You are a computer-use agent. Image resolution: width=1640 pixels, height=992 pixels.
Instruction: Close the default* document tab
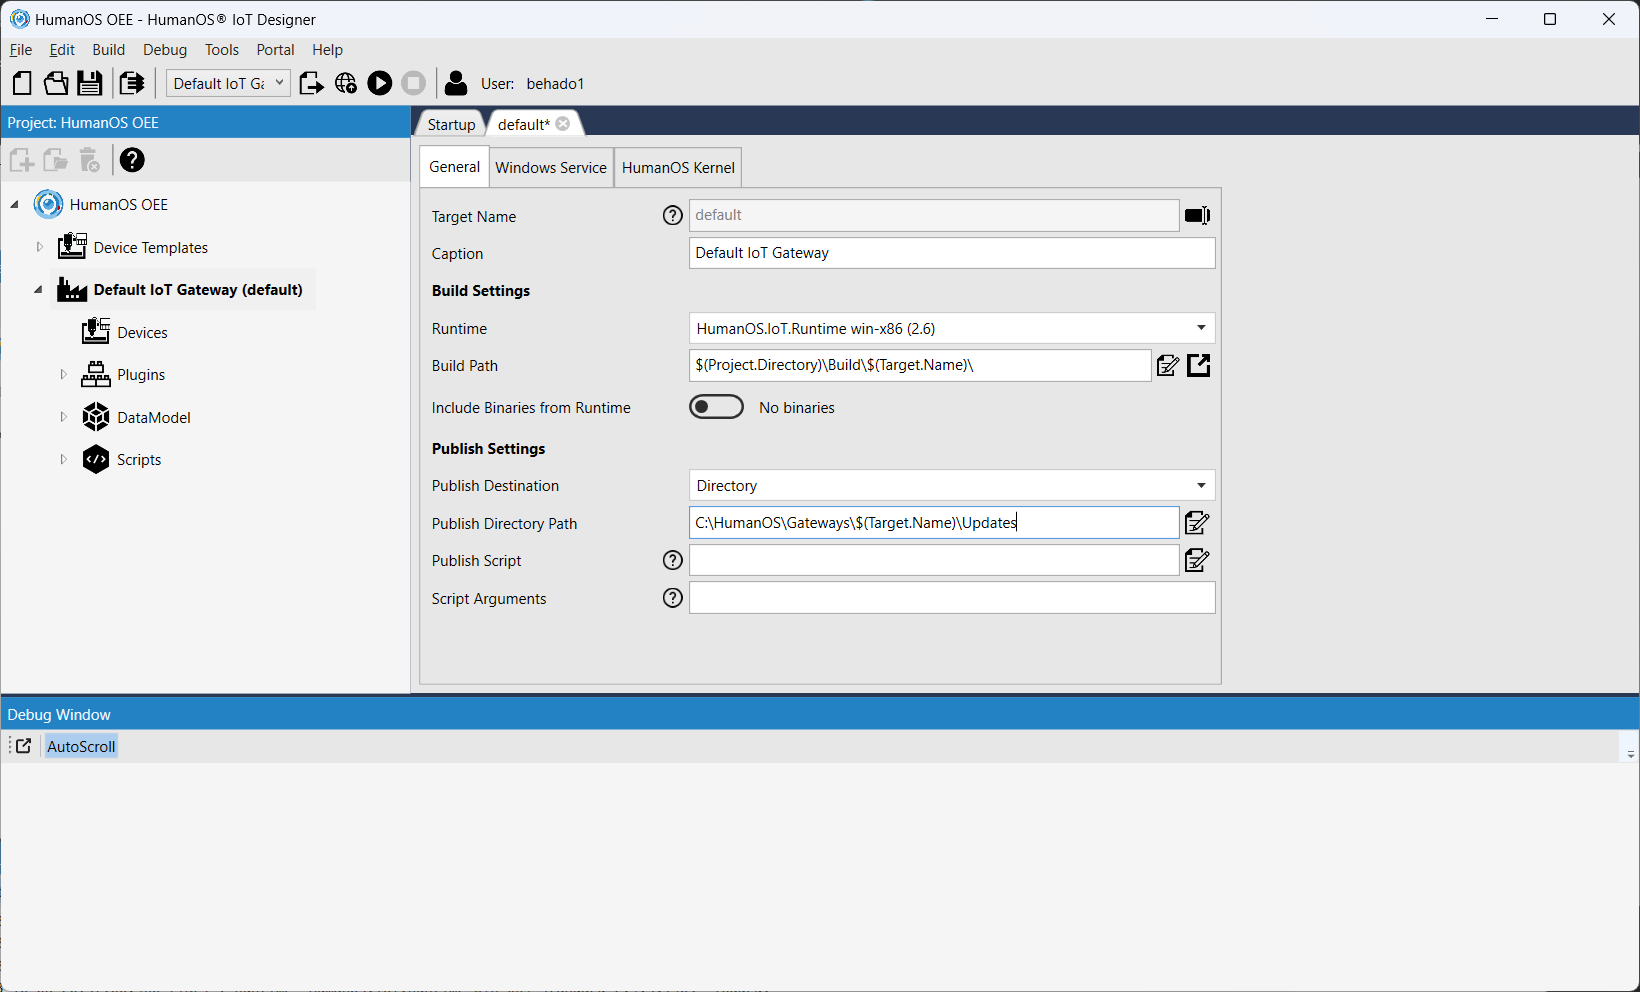[x=563, y=124]
